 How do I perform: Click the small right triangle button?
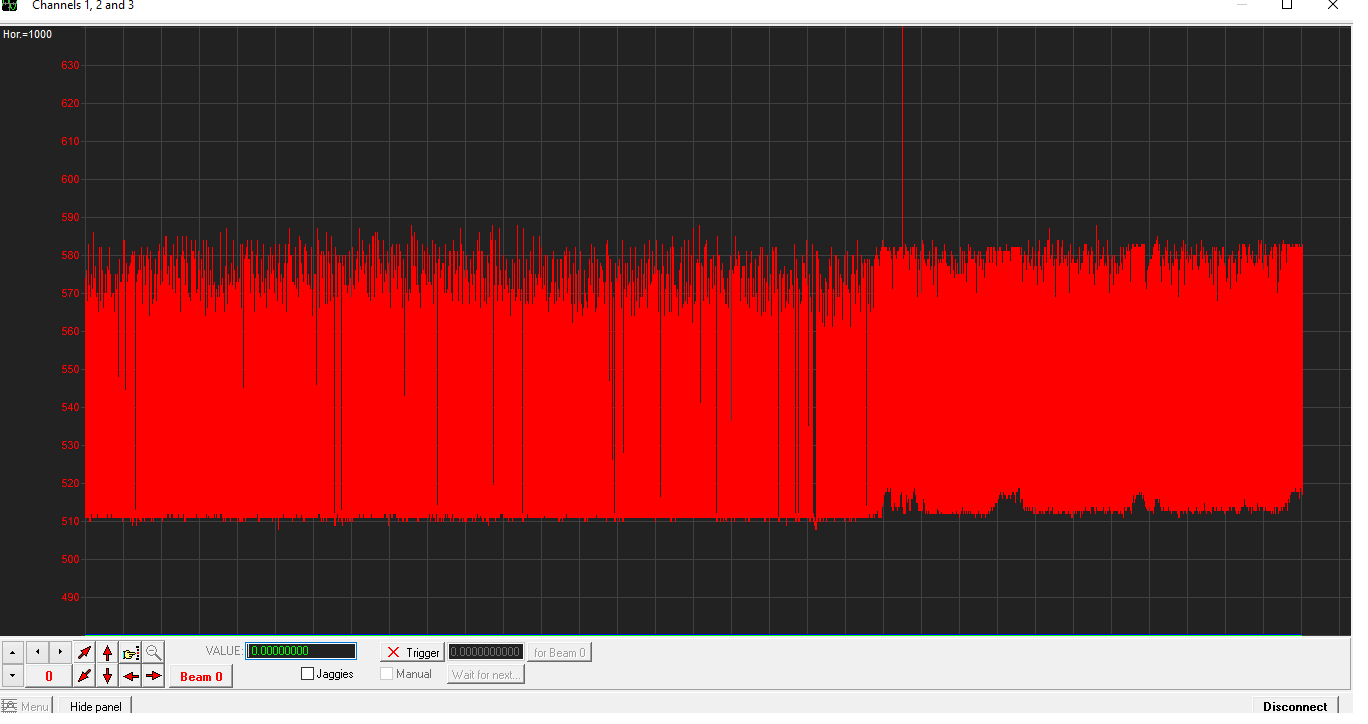point(60,652)
